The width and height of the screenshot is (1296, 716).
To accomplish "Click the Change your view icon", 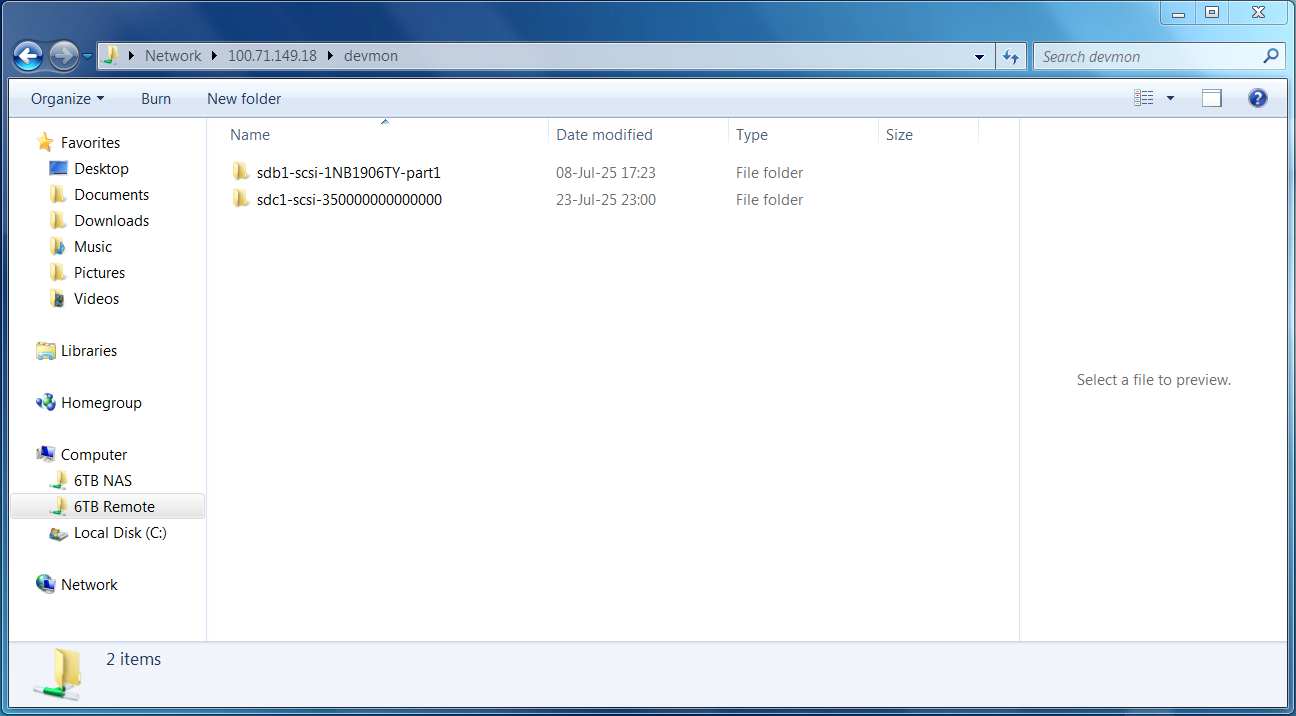I will coord(1144,98).
